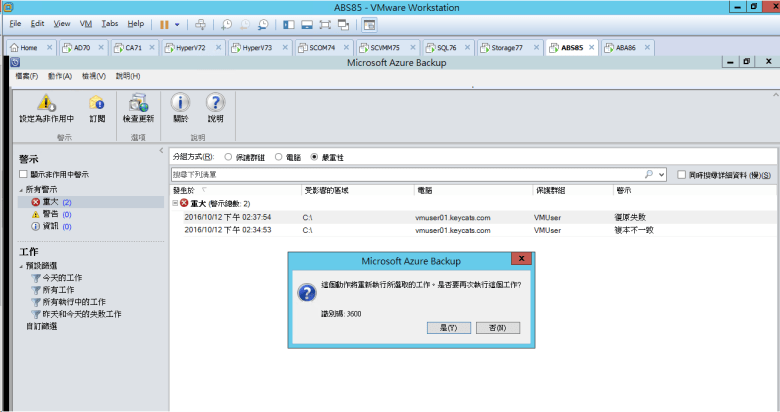
Task: Open the 關於 (About) info icon
Action: point(180,103)
